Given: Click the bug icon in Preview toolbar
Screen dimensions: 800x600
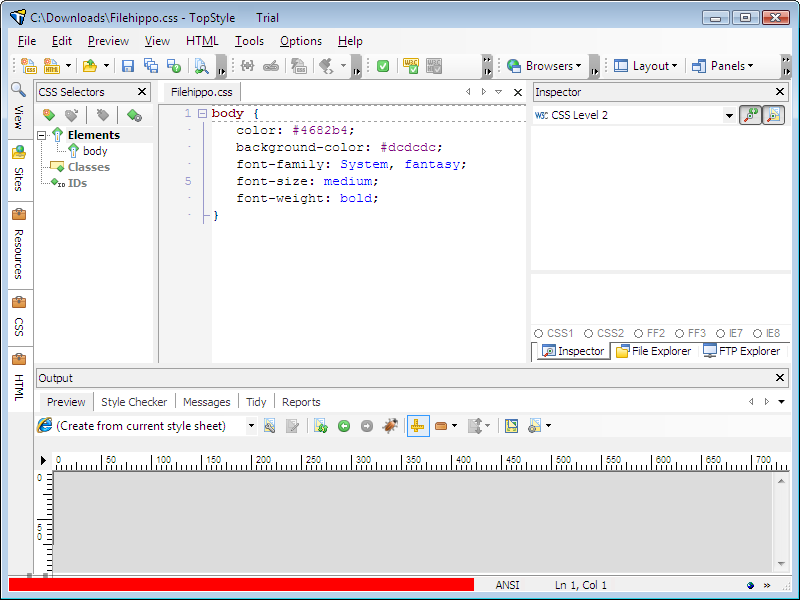Looking at the screenshot, I should pyautogui.click(x=391, y=426).
